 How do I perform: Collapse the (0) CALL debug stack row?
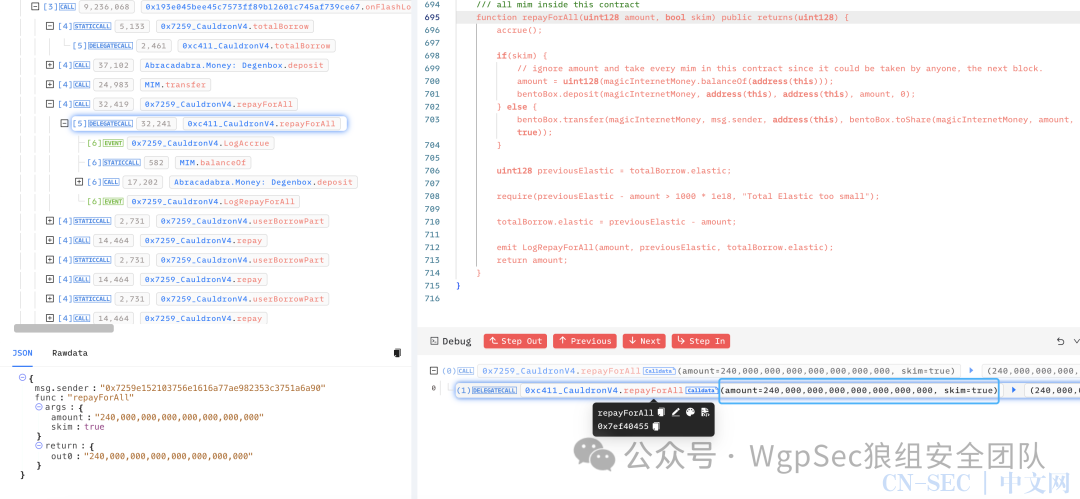pos(434,371)
